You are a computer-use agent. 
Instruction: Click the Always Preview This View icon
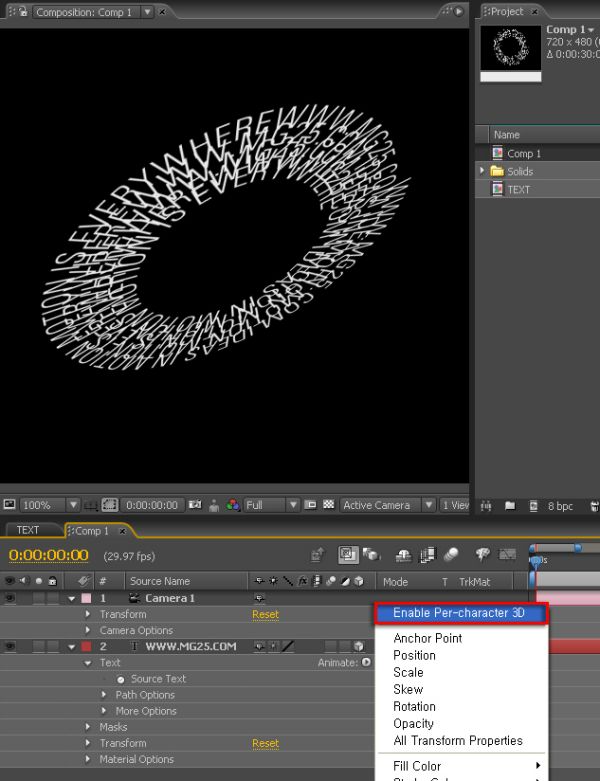click(9, 505)
